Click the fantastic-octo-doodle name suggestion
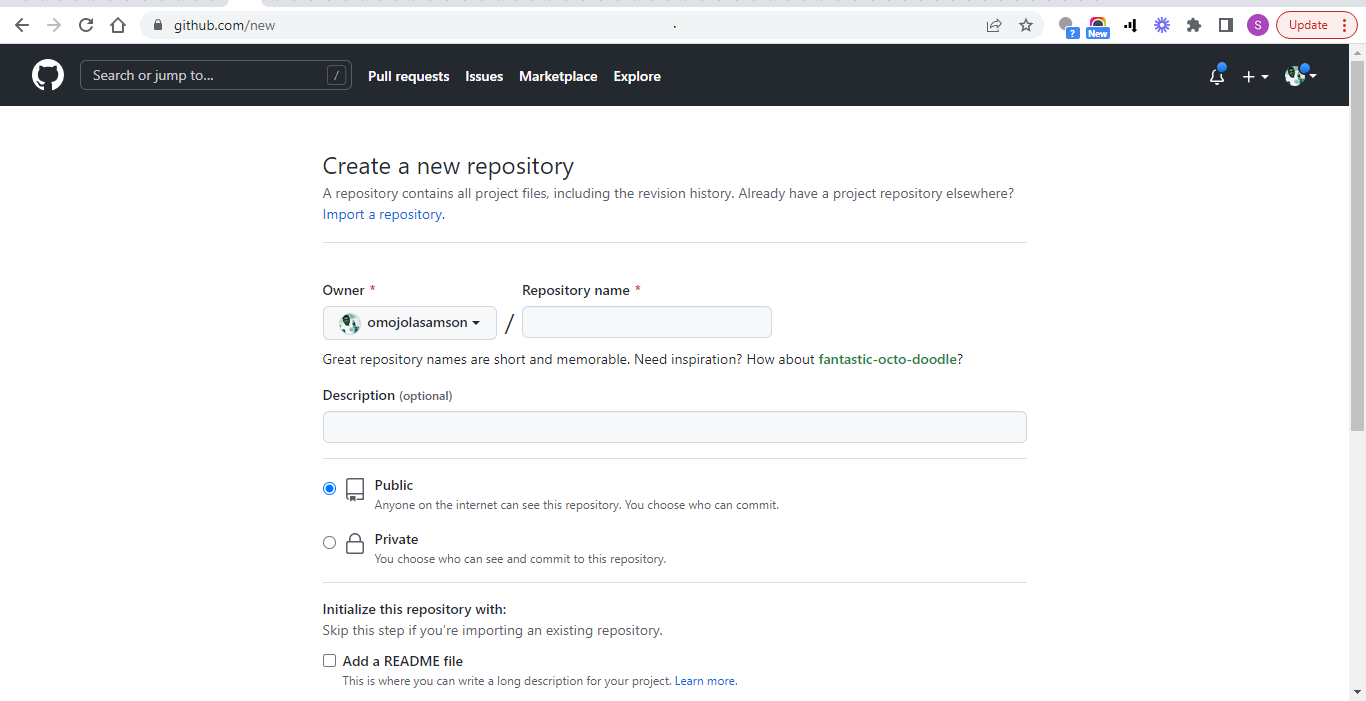This screenshot has height=701, width=1366. coord(886,359)
